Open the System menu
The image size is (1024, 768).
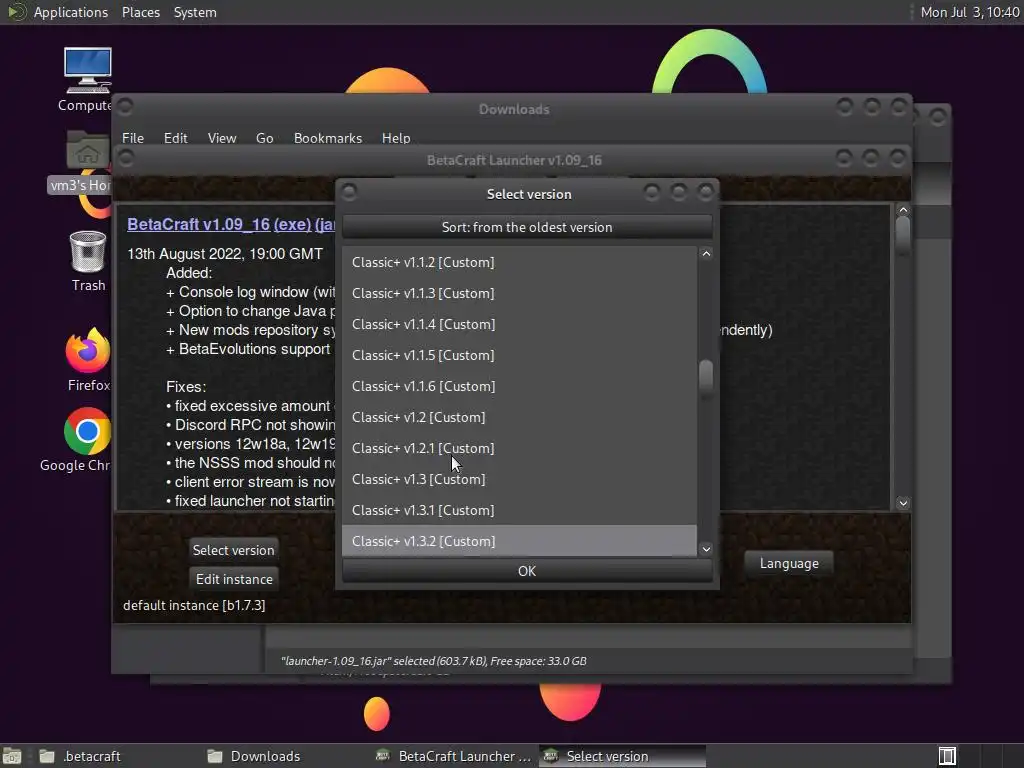click(x=195, y=12)
